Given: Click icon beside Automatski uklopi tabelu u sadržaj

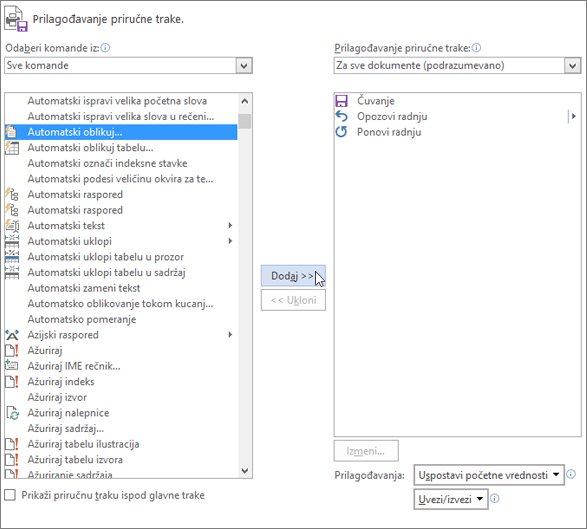Looking at the screenshot, I should tap(12, 273).
